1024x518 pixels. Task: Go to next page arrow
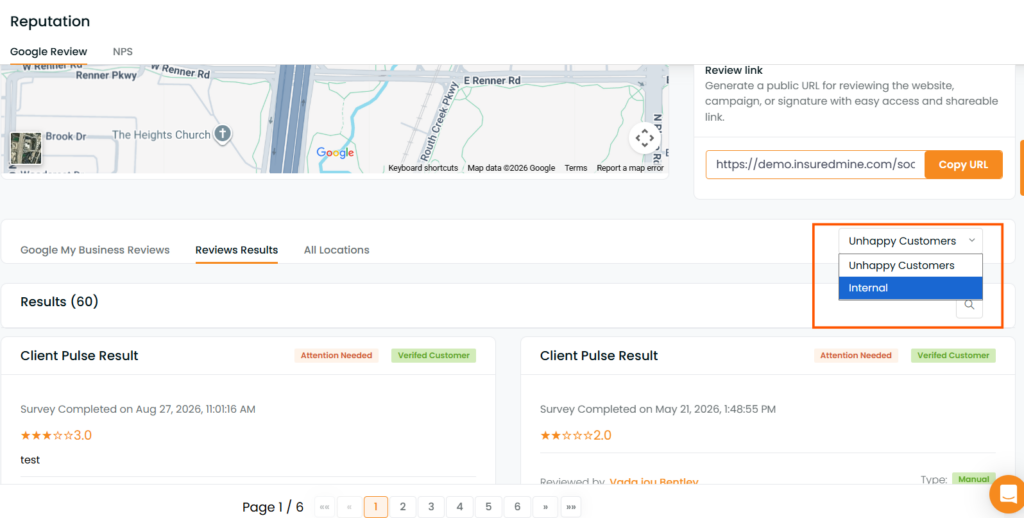[x=545, y=507]
